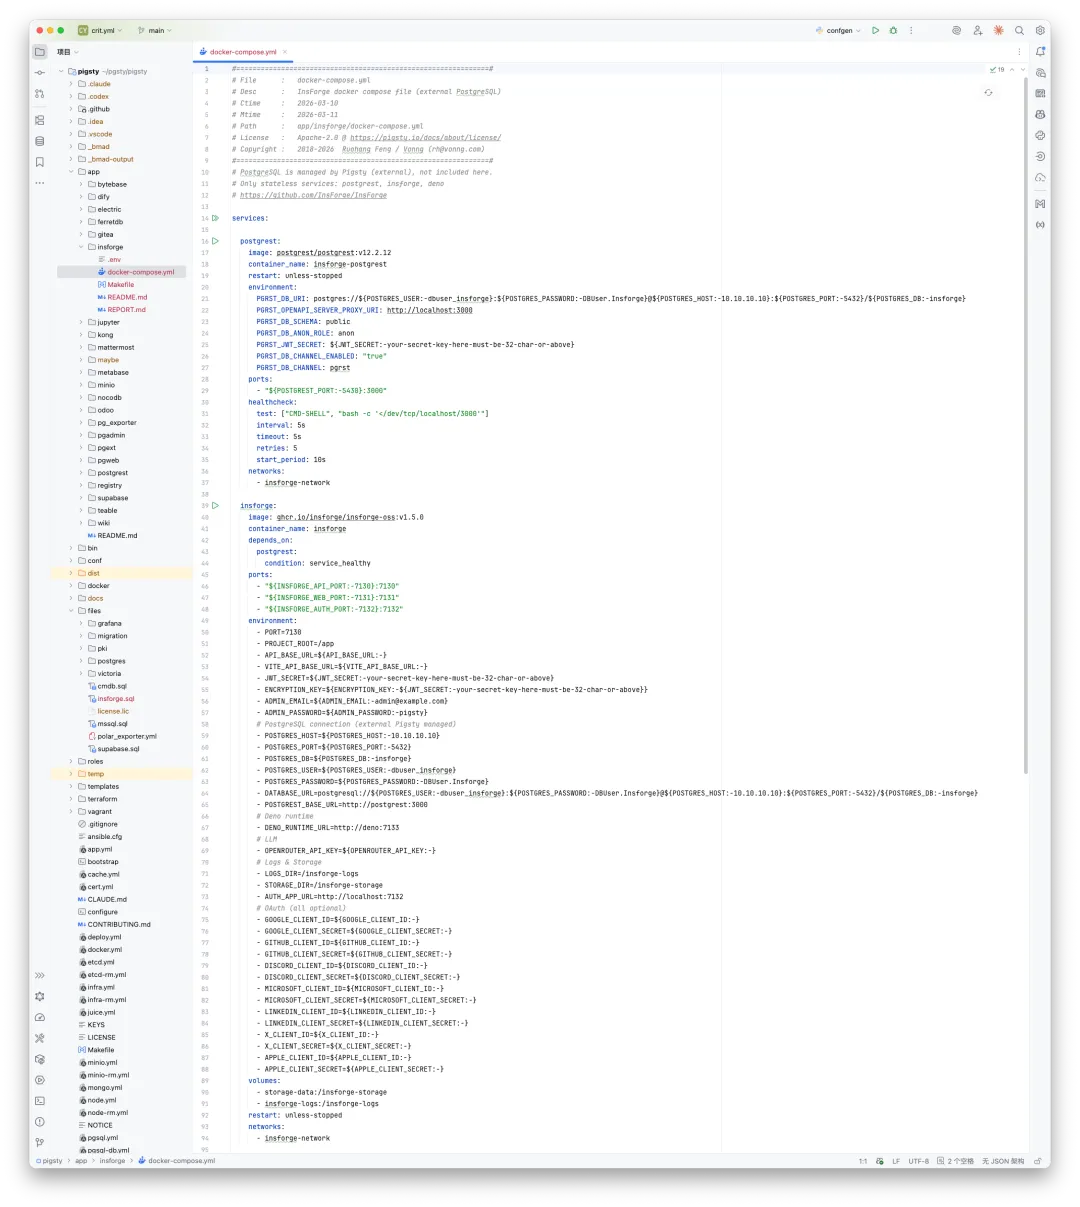Open IDE settings via the gear icon
Viewport: 1080px width, 1207px height.
click(x=1040, y=31)
